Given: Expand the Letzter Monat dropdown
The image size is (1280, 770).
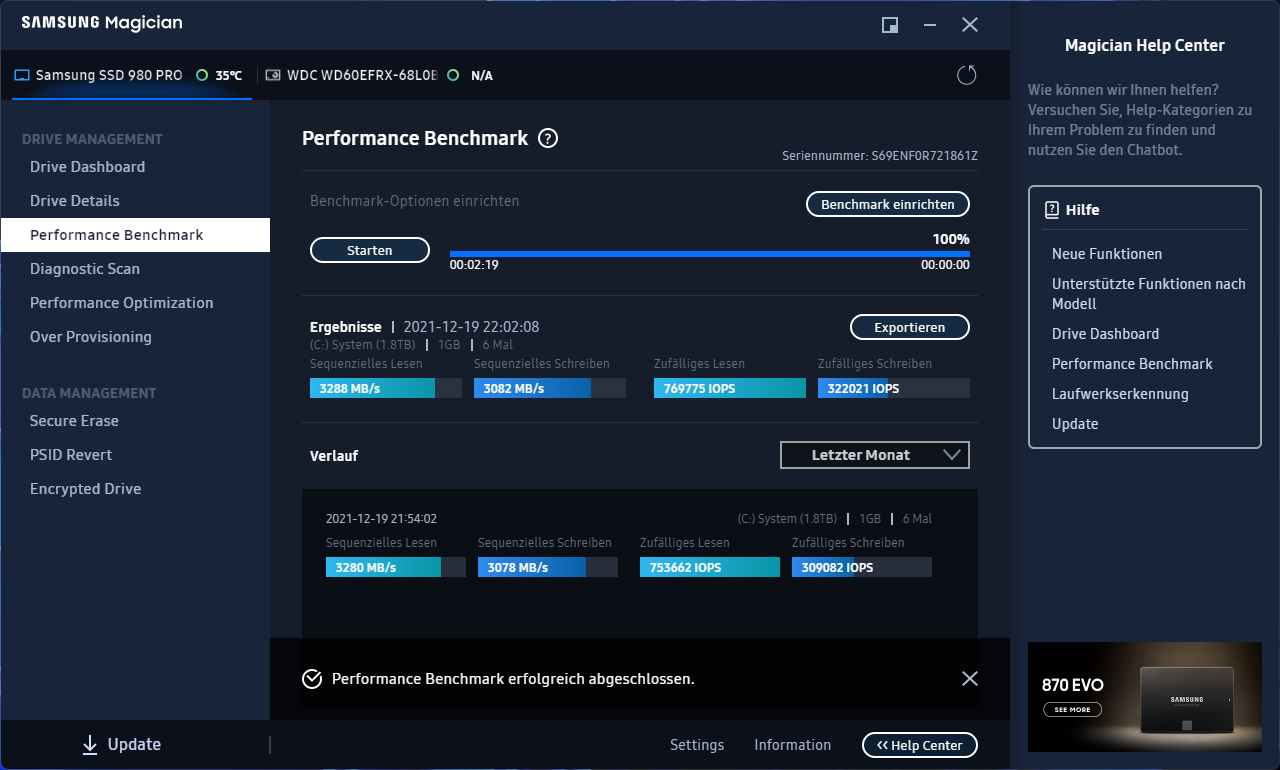Looking at the screenshot, I should pos(875,455).
